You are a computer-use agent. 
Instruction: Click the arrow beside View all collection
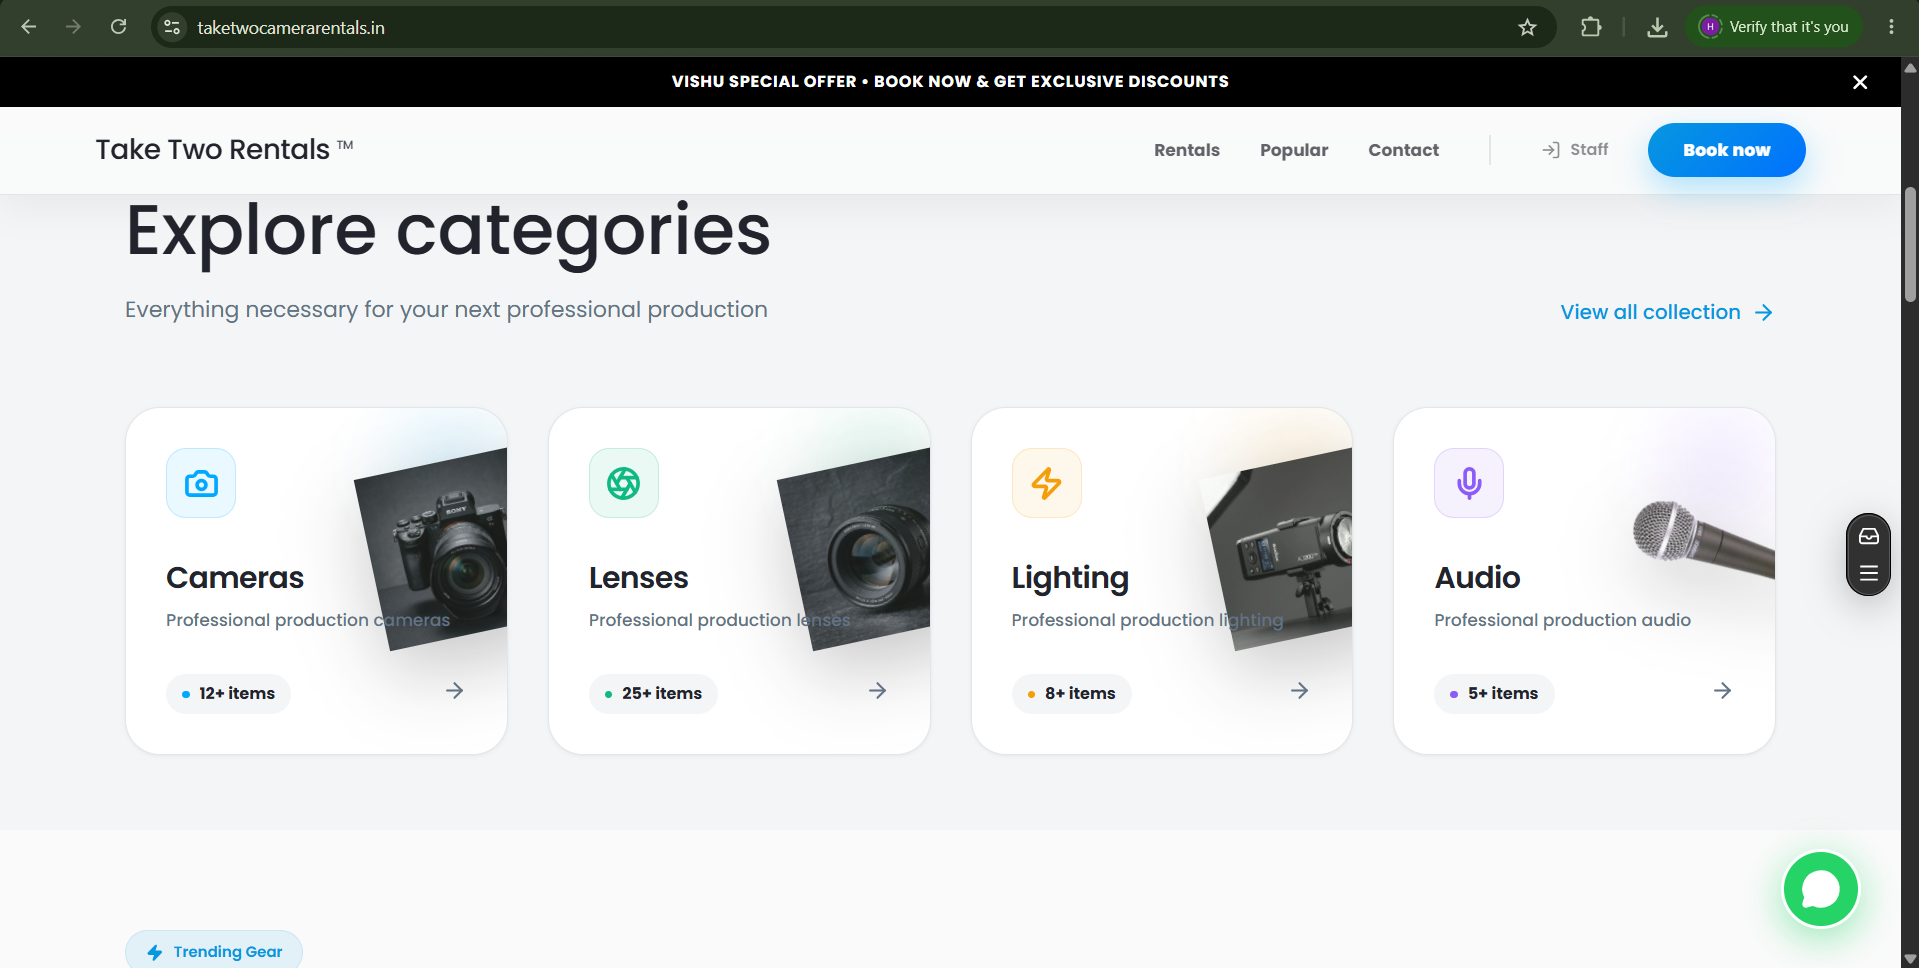pyautogui.click(x=1764, y=313)
